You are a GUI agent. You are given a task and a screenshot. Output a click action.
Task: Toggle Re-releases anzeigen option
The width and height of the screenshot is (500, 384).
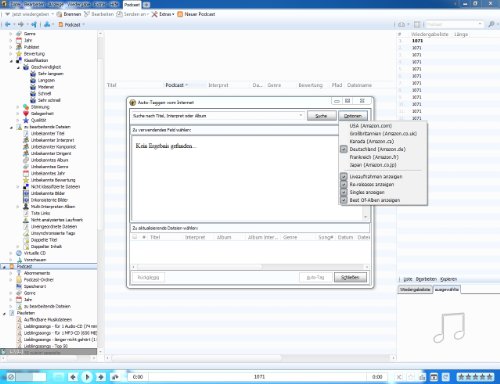[372, 184]
